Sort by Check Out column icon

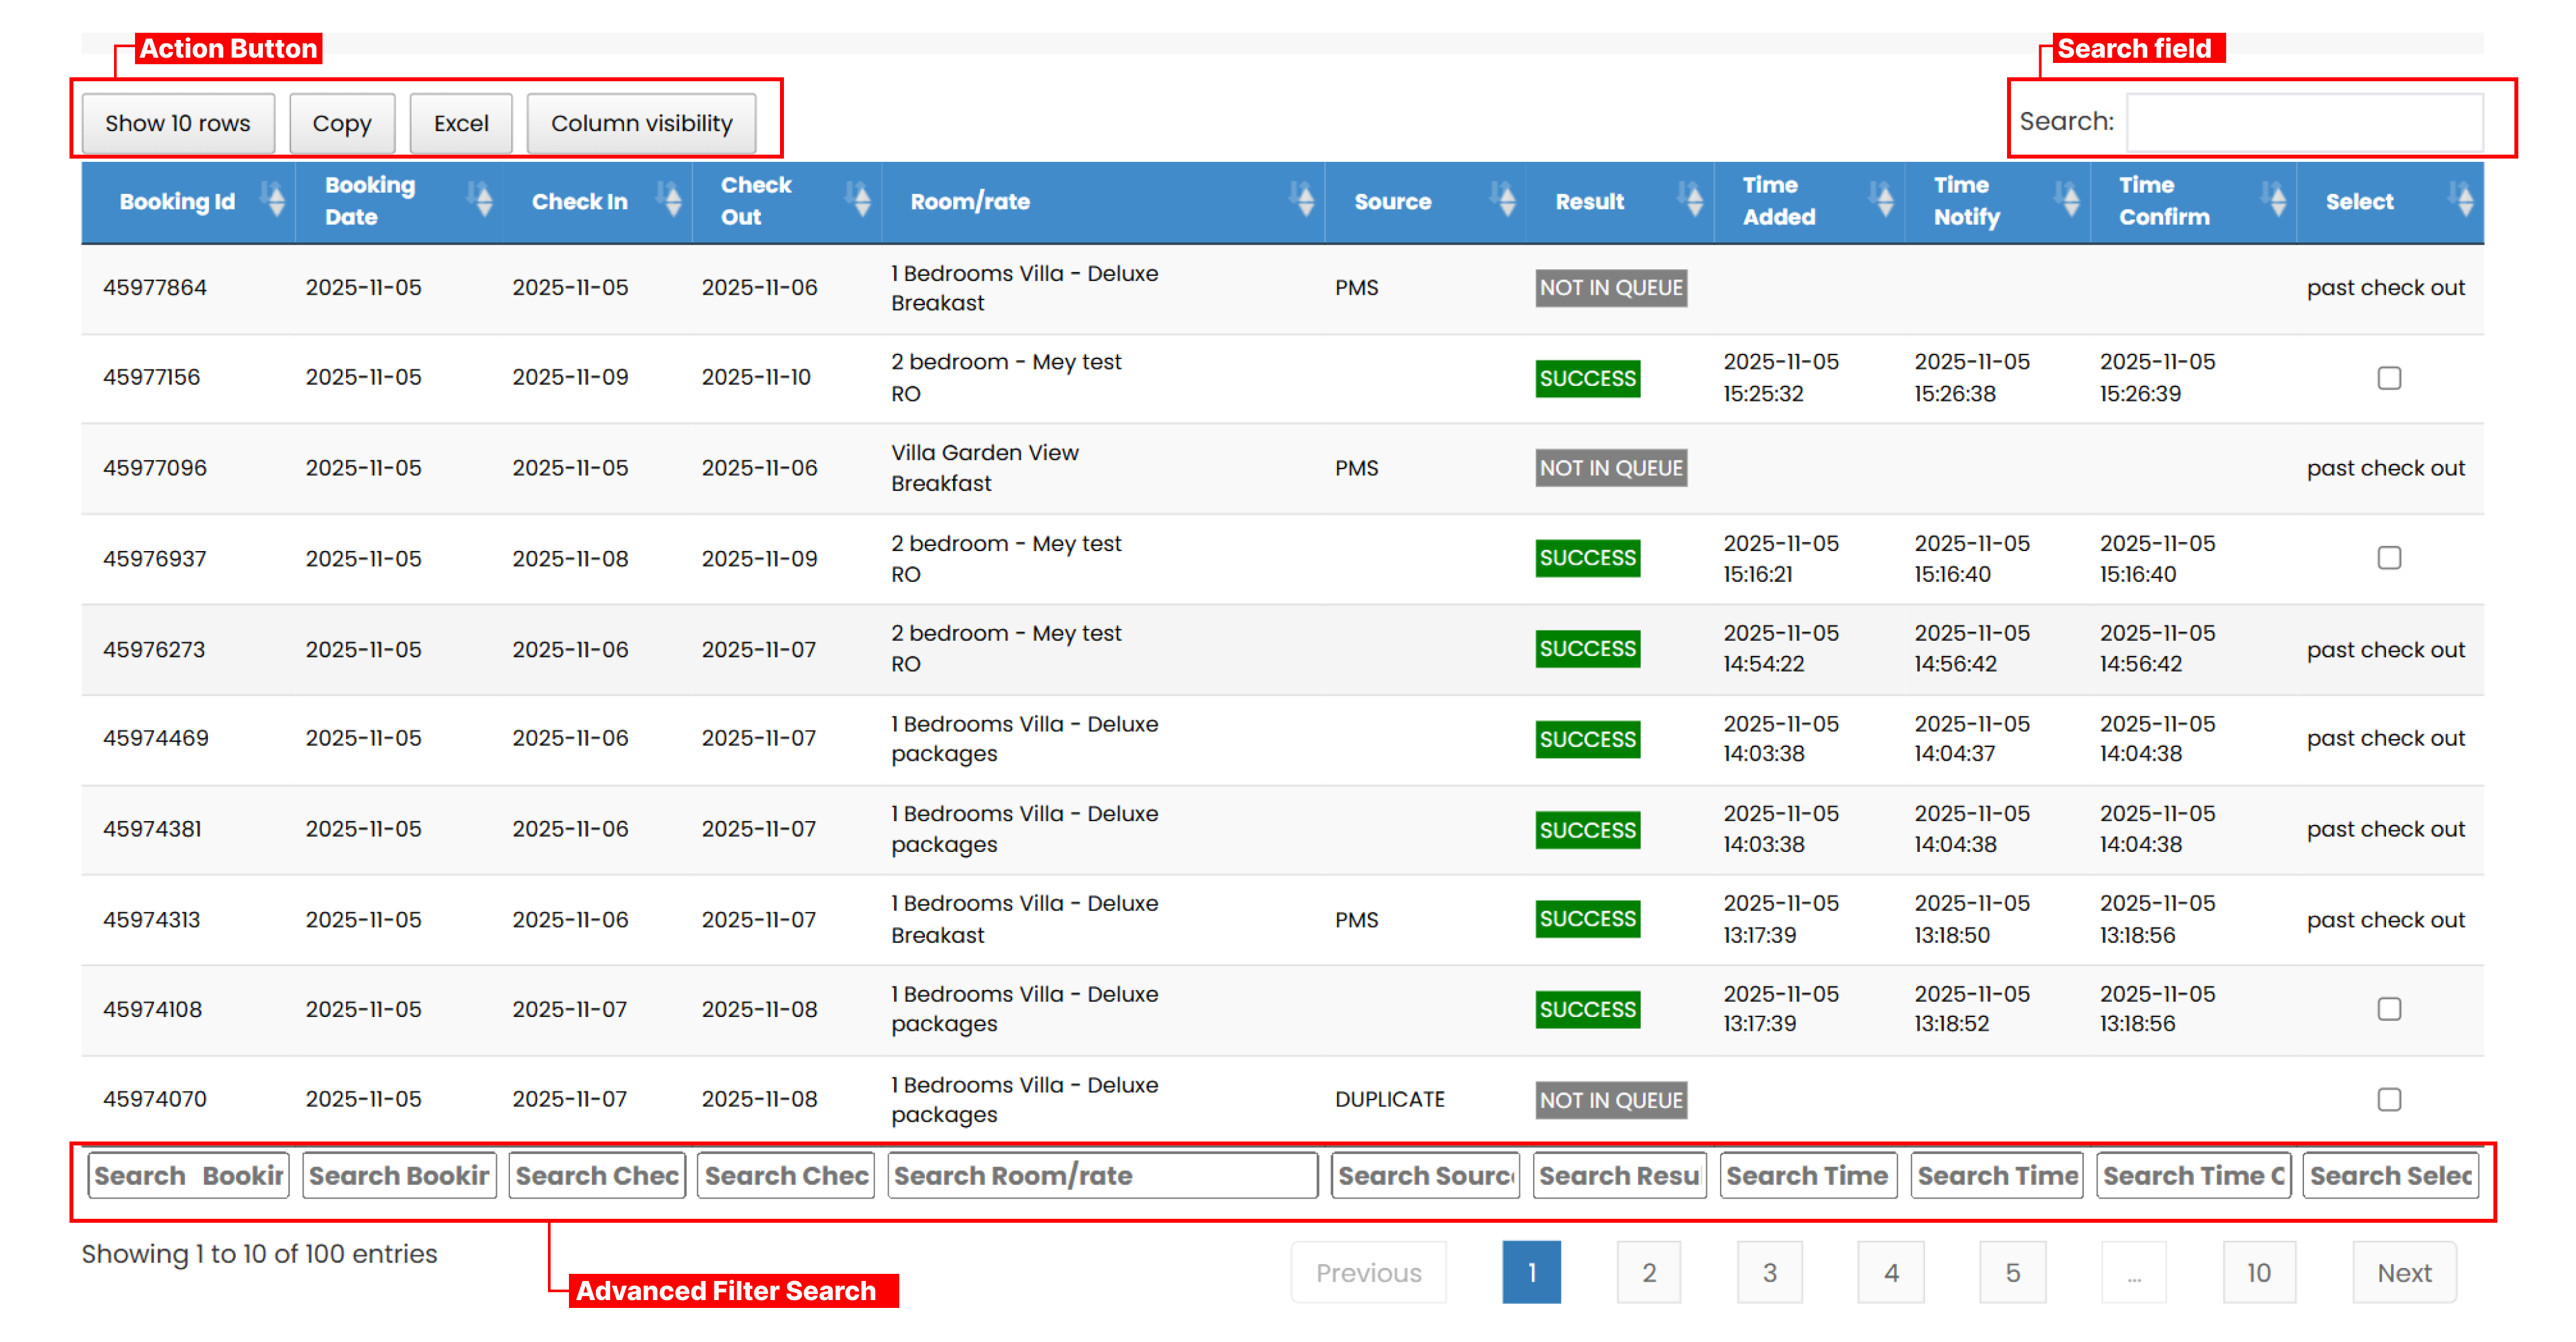(x=858, y=200)
